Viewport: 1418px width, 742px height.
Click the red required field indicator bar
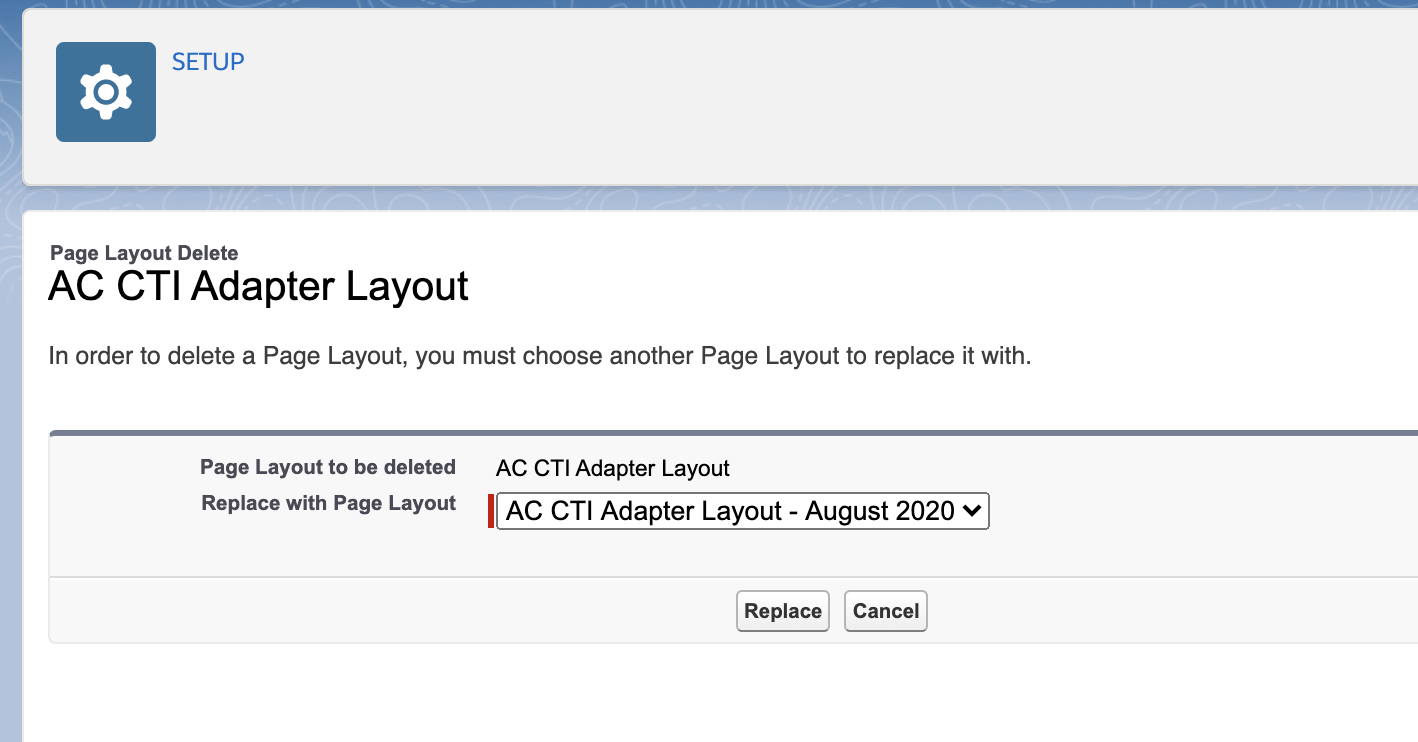[x=491, y=511]
